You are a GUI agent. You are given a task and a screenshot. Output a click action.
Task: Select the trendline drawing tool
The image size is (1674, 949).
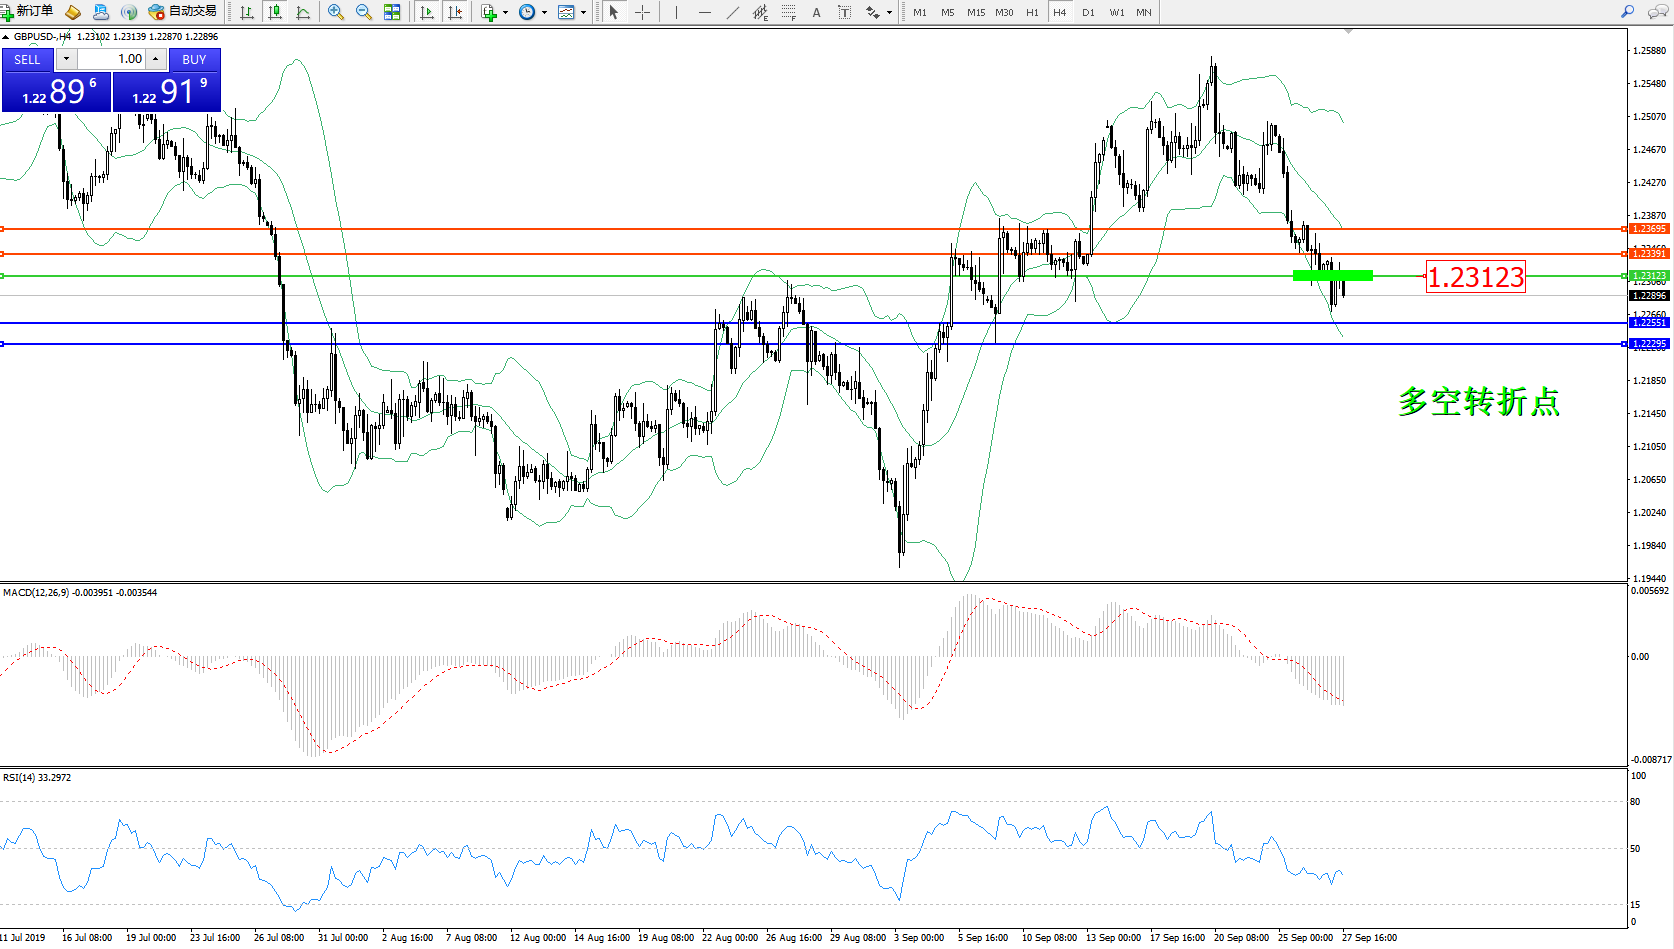click(x=733, y=12)
